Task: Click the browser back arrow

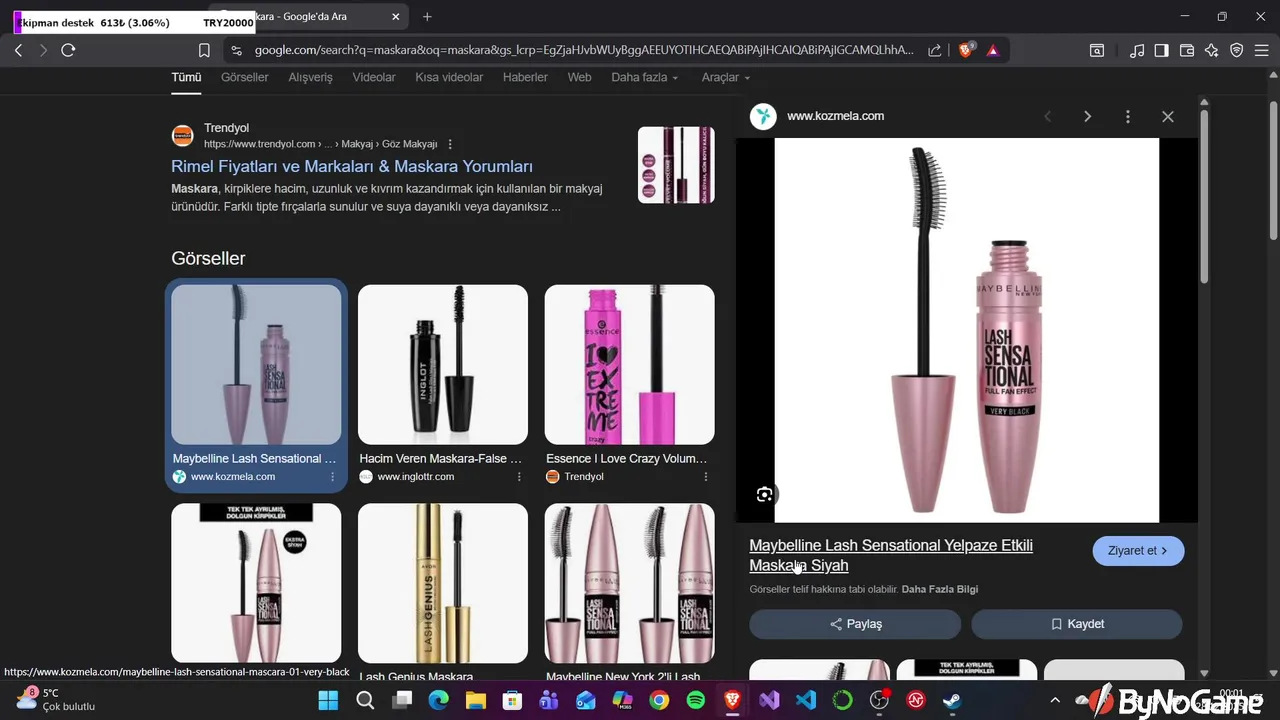Action: click(18, 50)
